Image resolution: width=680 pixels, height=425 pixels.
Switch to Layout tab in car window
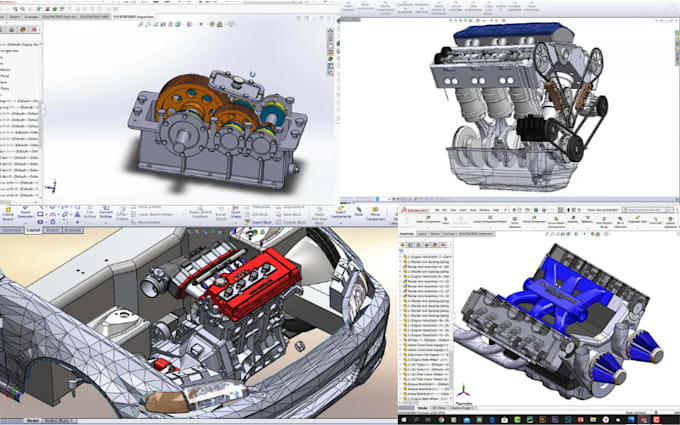click(33, 230)
